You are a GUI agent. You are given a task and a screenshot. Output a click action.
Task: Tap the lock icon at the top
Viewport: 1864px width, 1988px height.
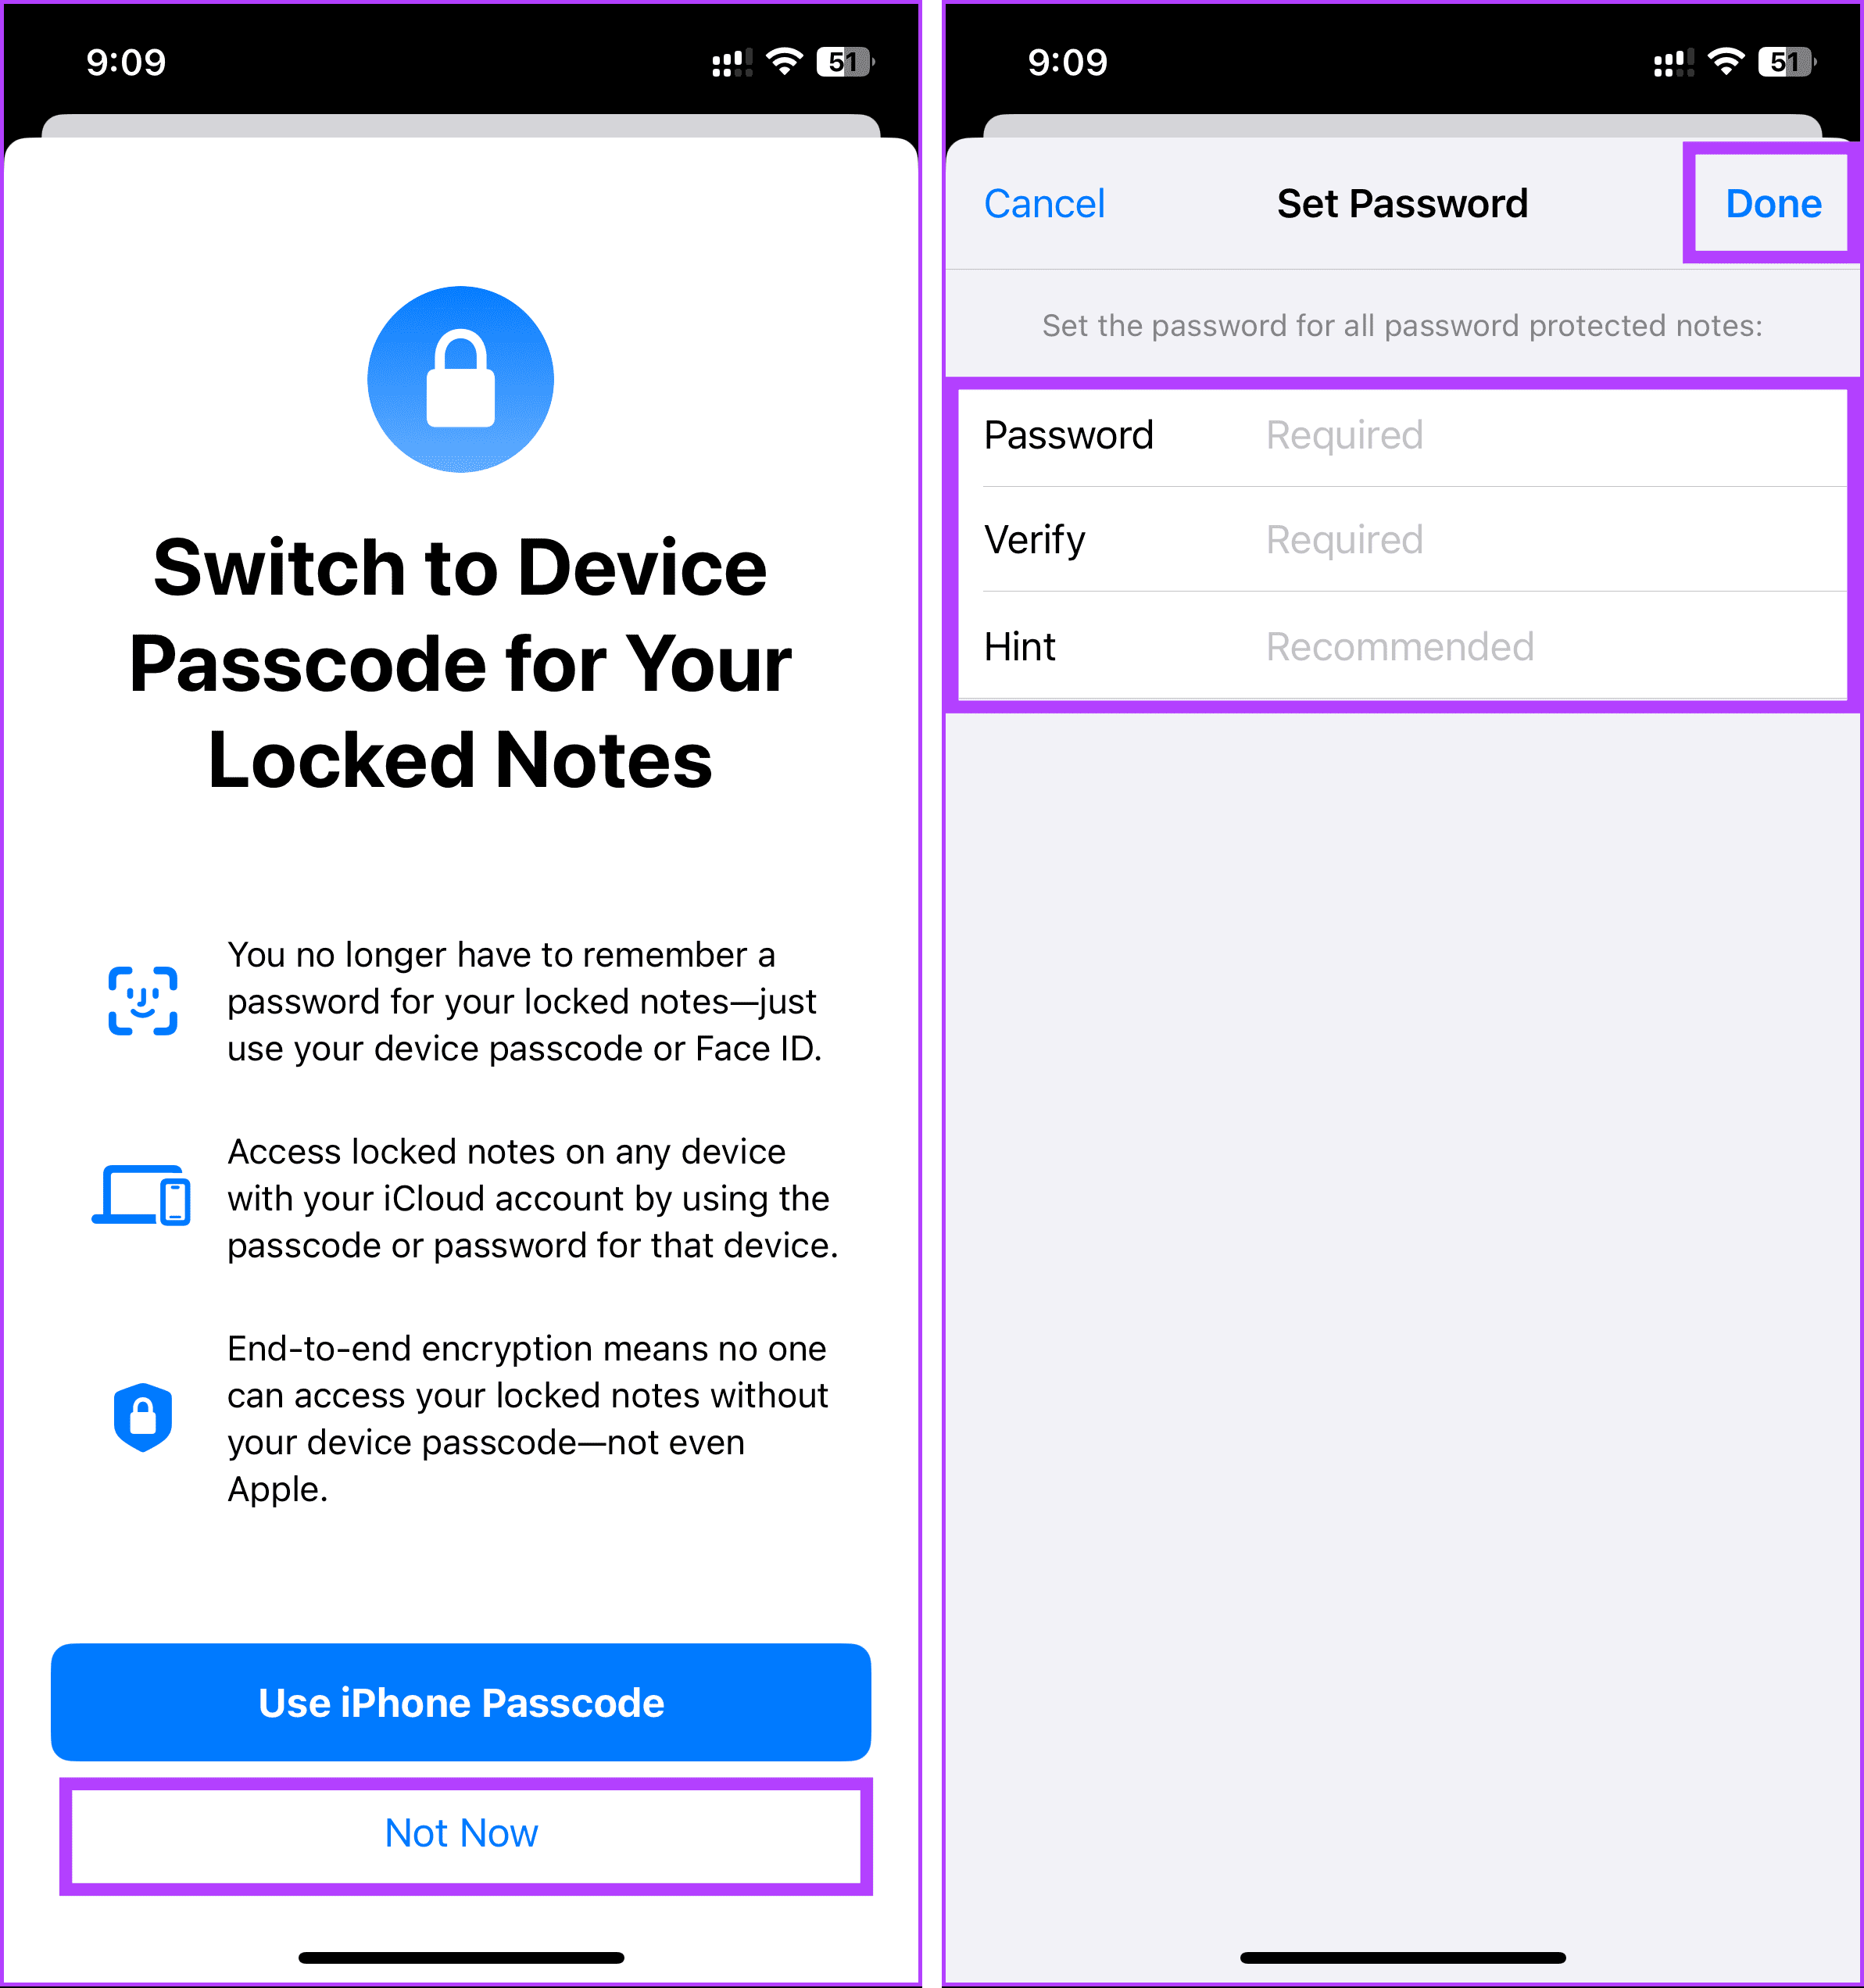pyautogui.click(x=463, y=377)
